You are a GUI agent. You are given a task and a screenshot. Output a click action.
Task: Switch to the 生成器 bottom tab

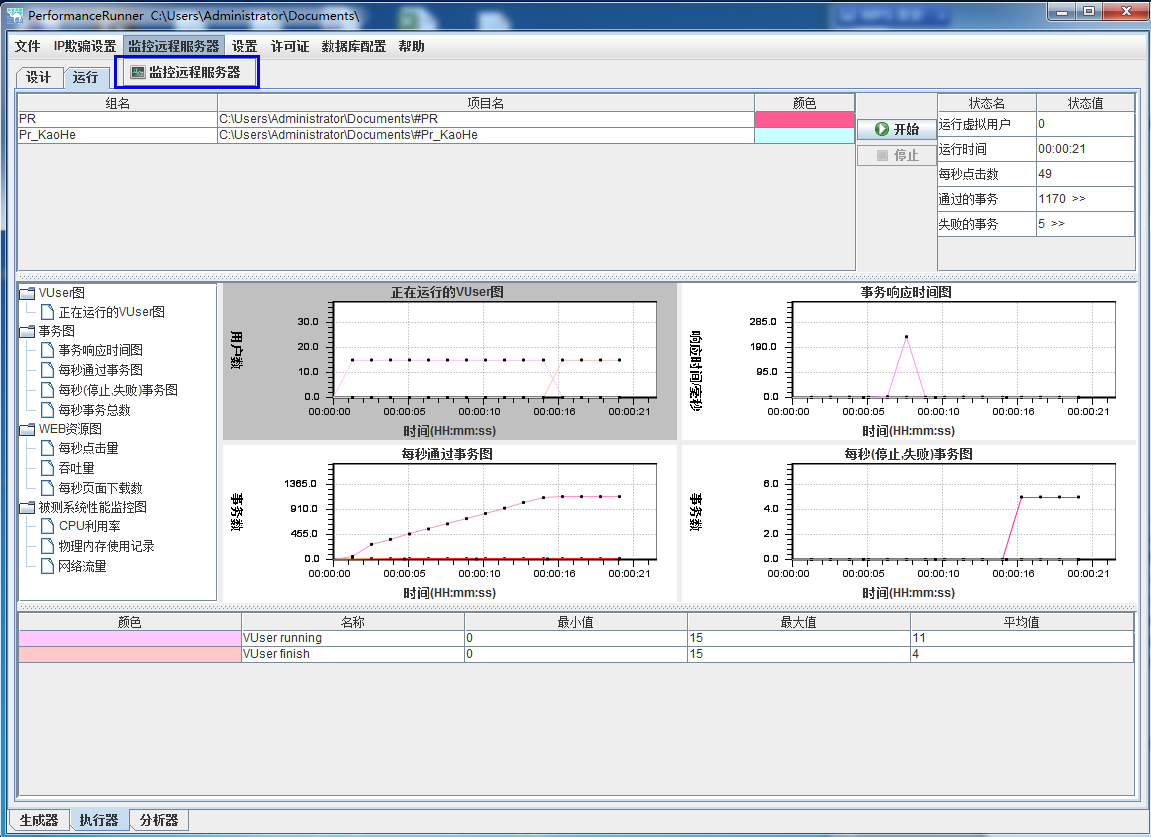pos(39,820)
